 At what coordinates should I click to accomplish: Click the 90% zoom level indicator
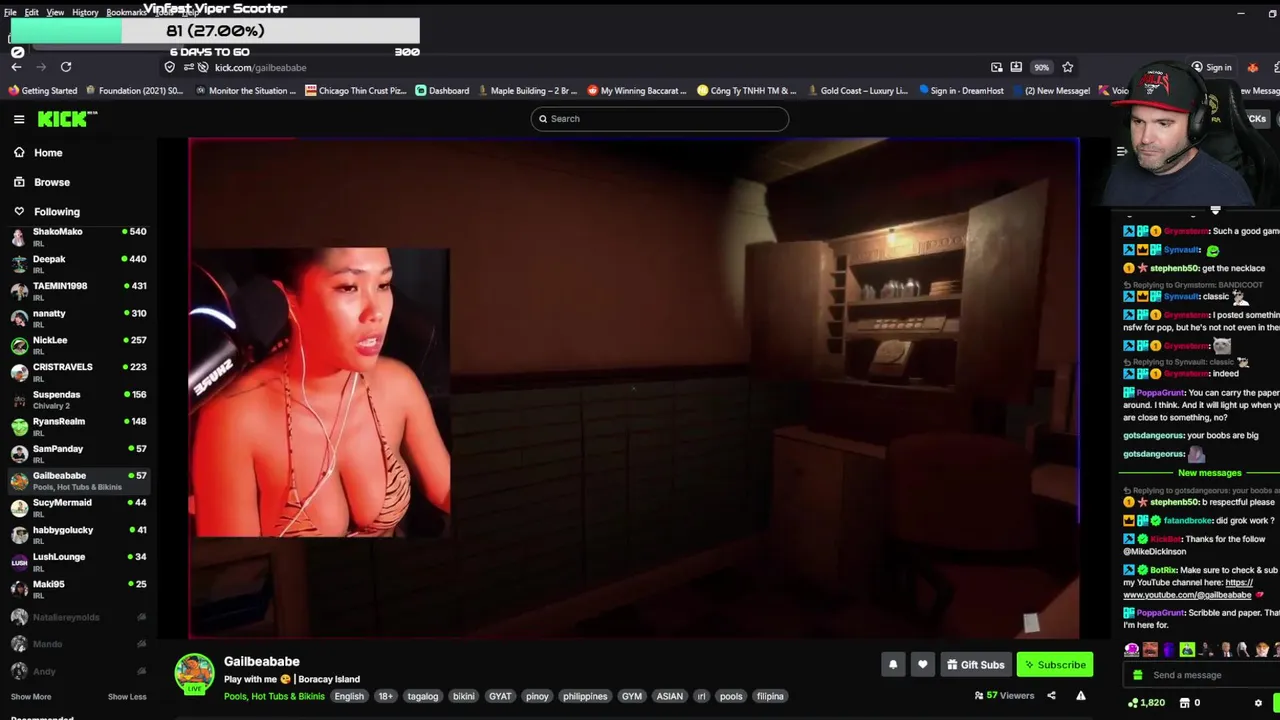pyautogui.click(x=1042, y=67)
